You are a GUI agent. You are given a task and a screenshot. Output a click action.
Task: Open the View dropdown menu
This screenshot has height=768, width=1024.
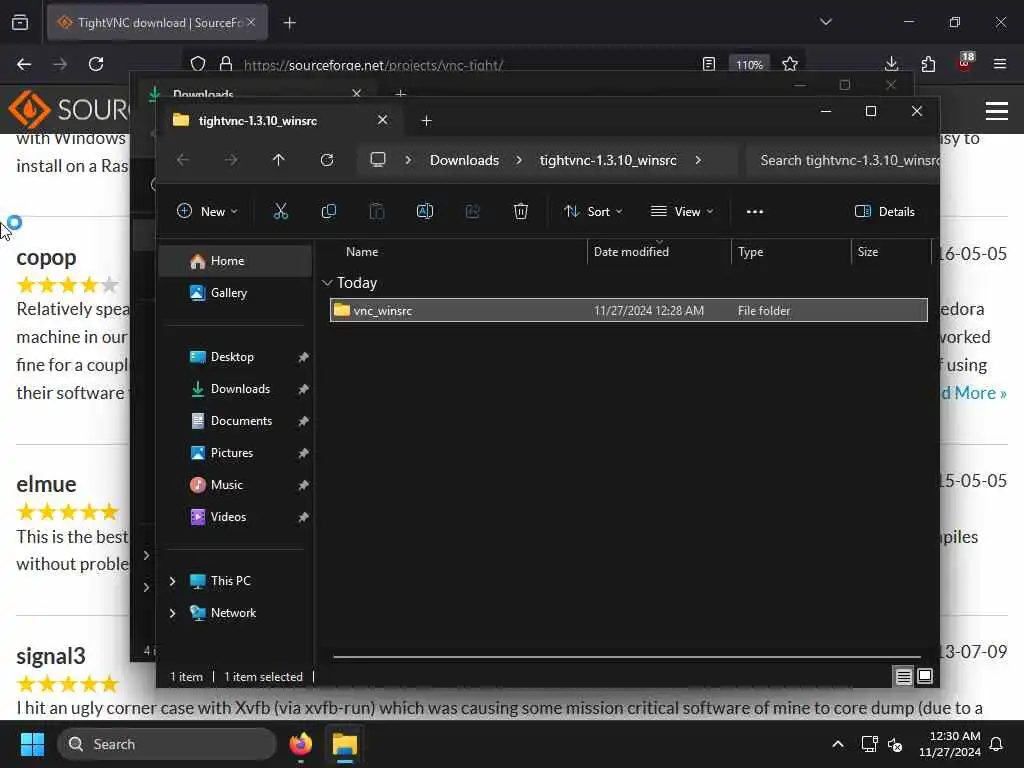(x=682, y=212)
